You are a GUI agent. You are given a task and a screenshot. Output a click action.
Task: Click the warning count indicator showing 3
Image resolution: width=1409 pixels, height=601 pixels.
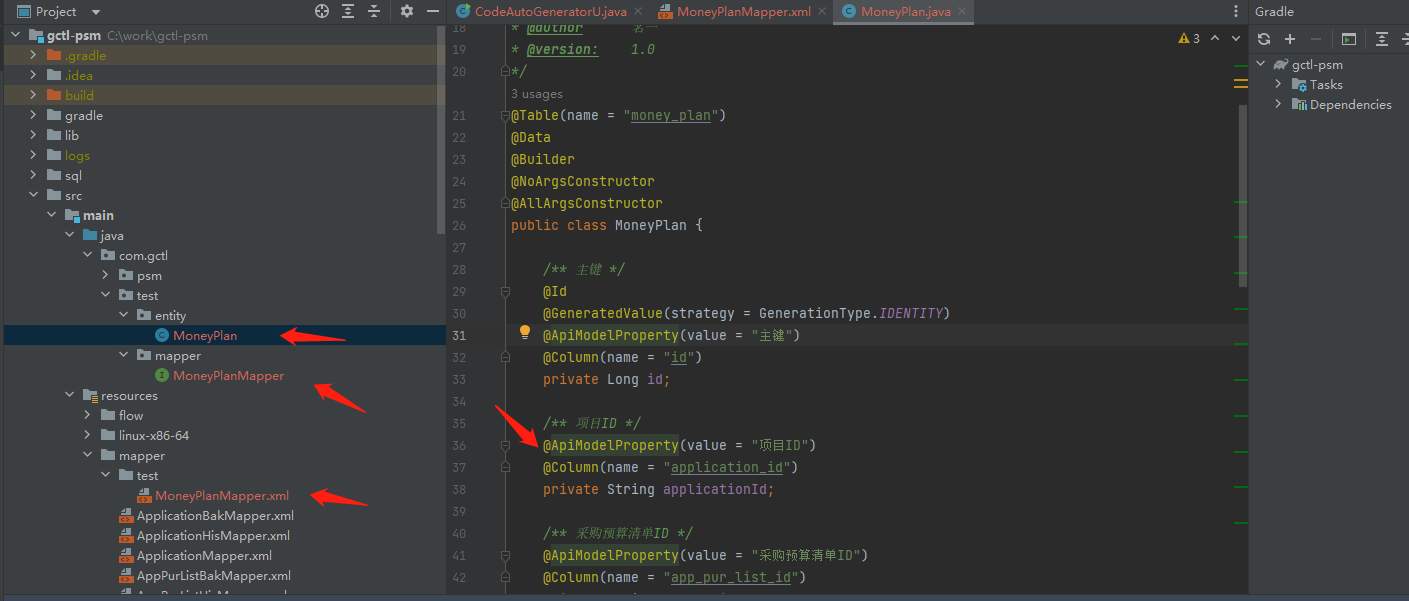click(x=1189, y=38)
